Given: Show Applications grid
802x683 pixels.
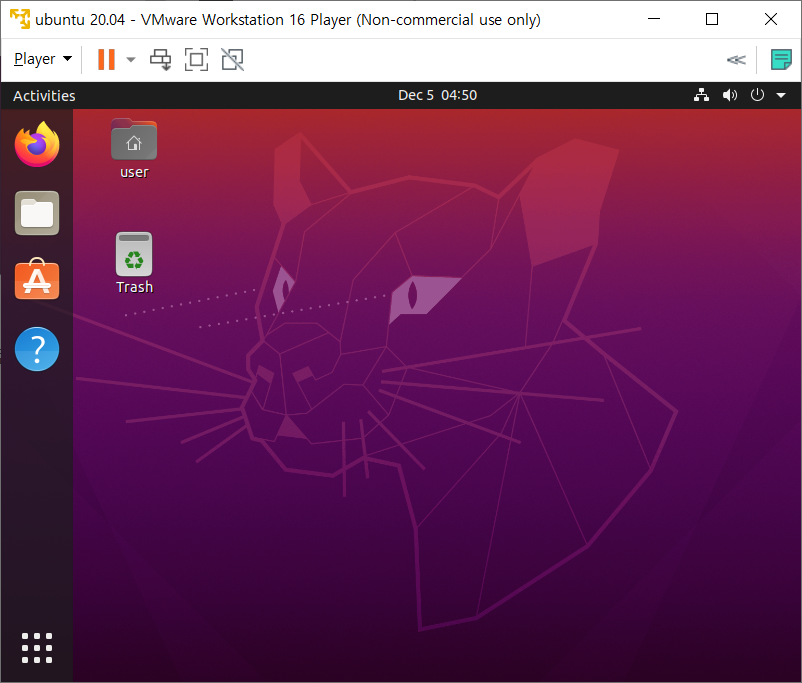Looking at the screenshot, I should coord(37,648).
